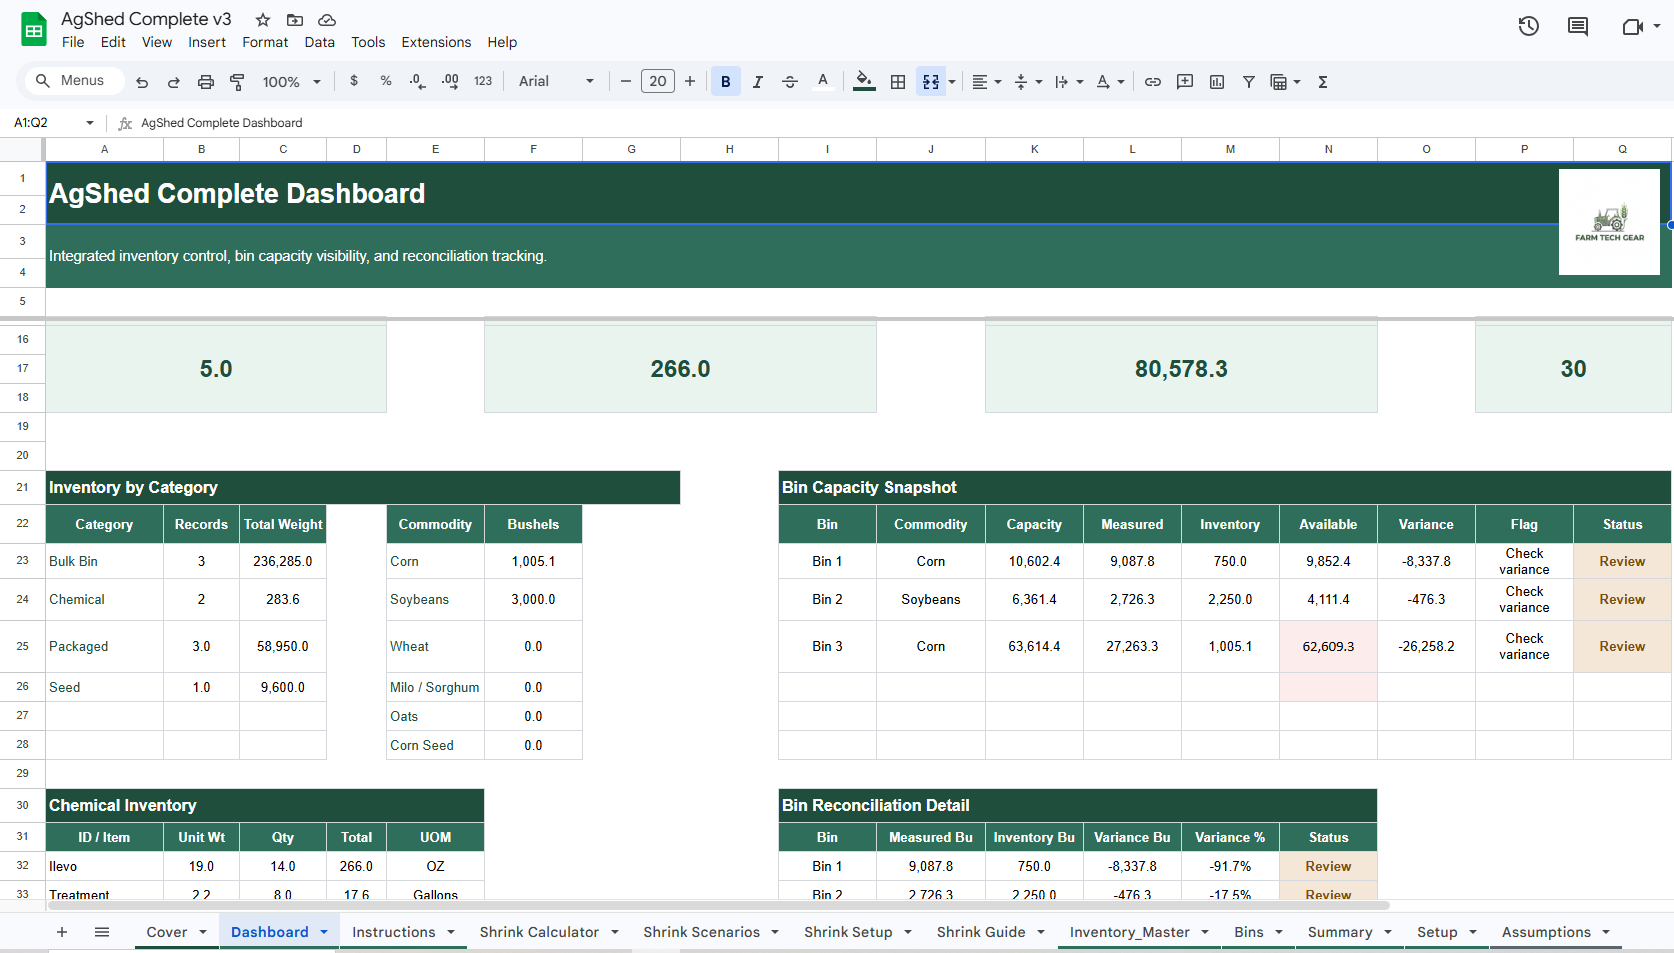Insert a function with the sigma icon

(1322, 81)
